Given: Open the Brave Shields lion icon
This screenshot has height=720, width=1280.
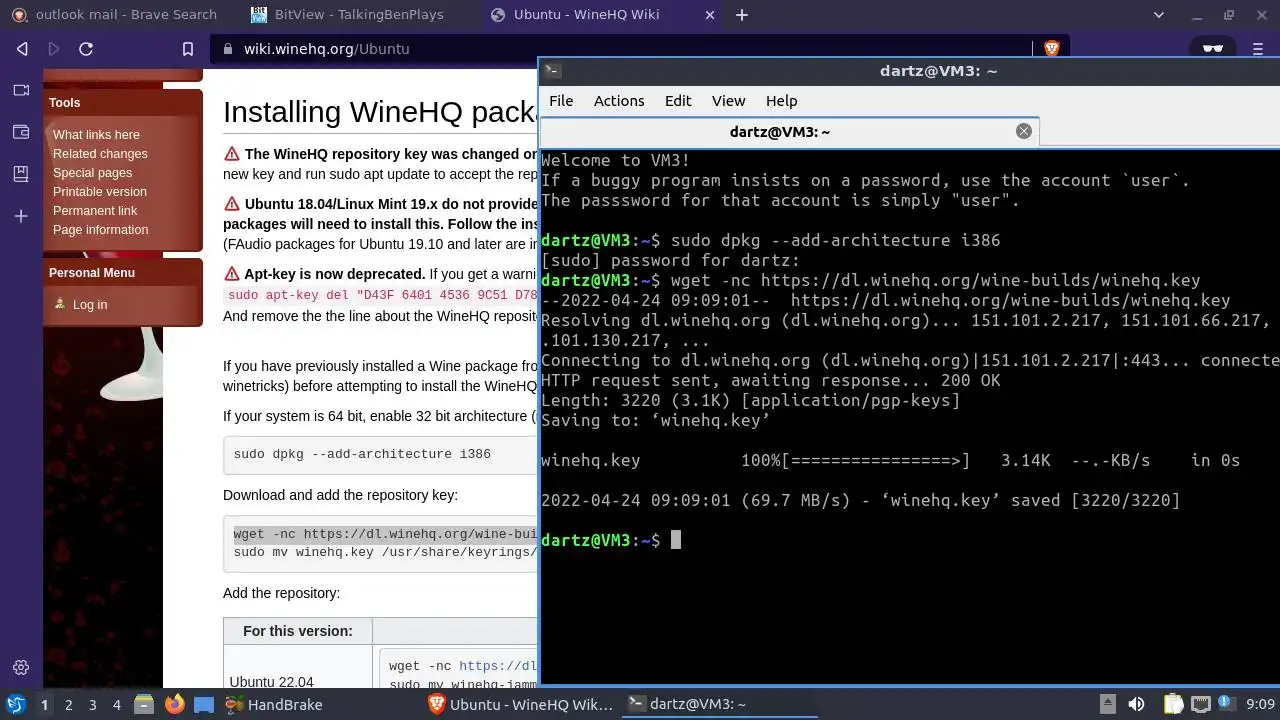Looking at the screenshot, I should pyautogui.click(x=1051, y=48).
